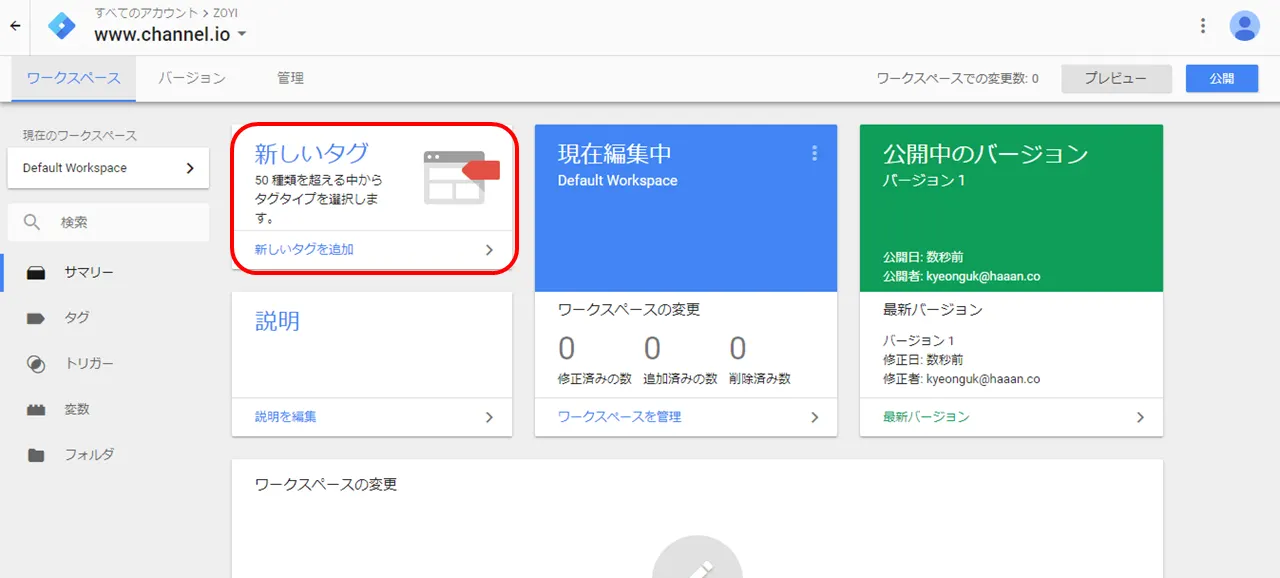This screenshot has width=1280, height=578.
Task: Click the 新しいタグを追加 link
Action: [304, 250]
